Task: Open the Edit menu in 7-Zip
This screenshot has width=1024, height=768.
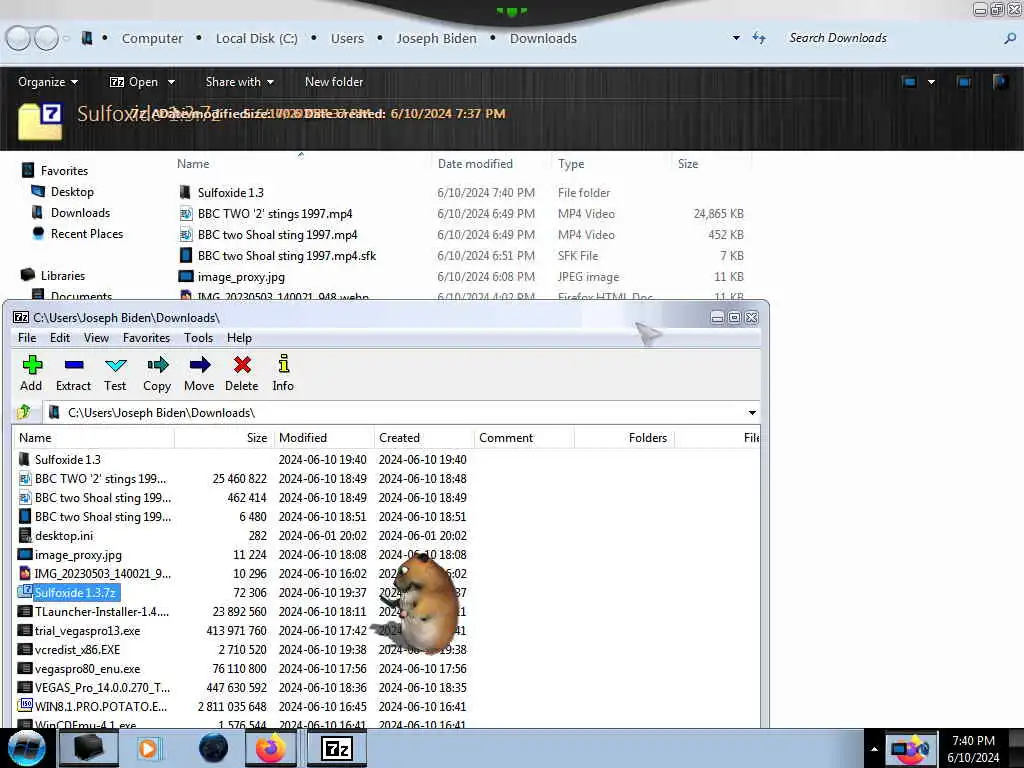Action: tap(59, 338)
